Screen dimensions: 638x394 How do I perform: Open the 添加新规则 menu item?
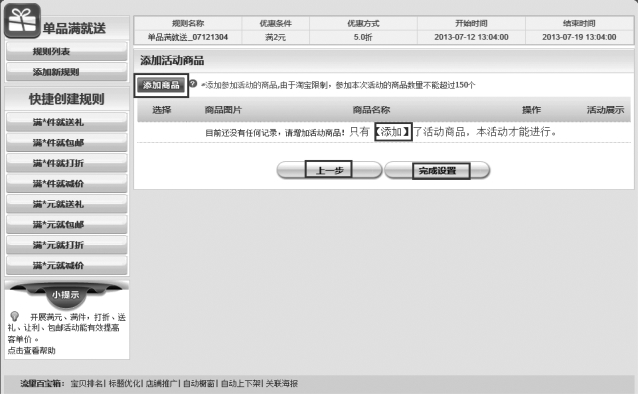(x=67, y=72)
